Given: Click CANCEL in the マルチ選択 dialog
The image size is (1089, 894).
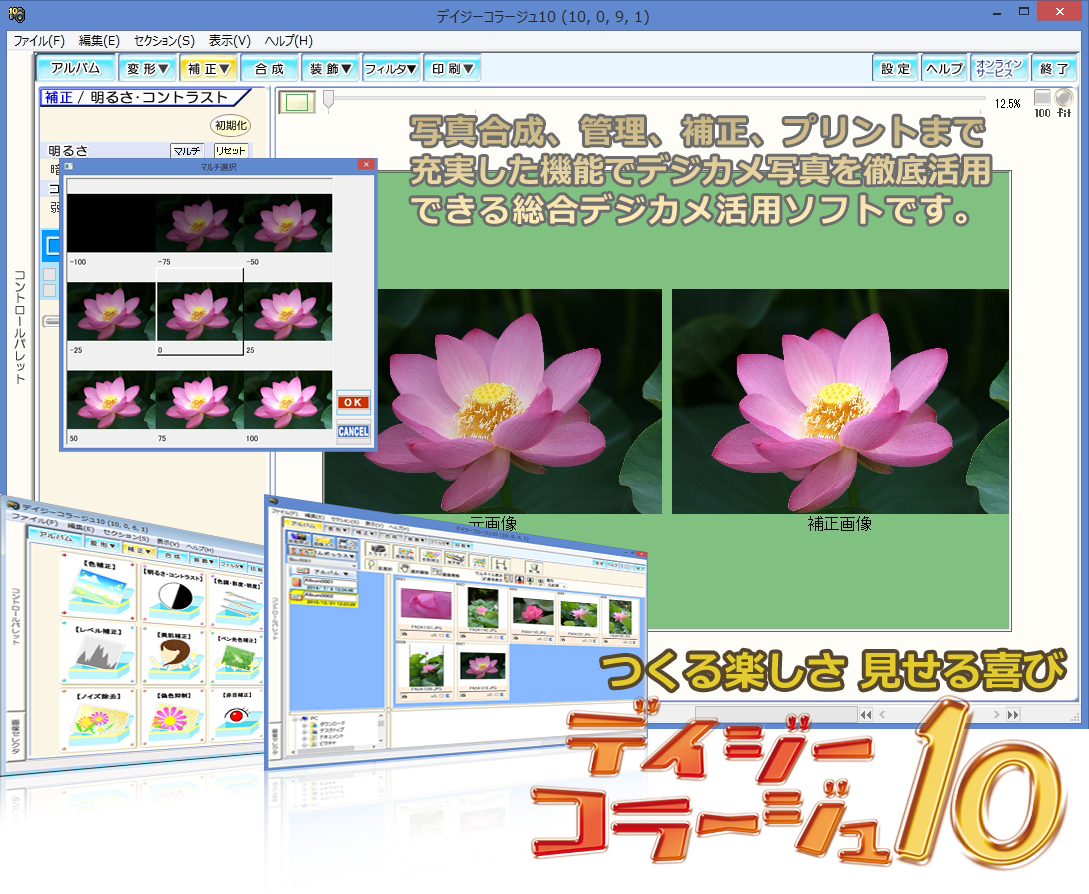Looking at the screenshot, I should pyautogui.click(x=353, y=431).
